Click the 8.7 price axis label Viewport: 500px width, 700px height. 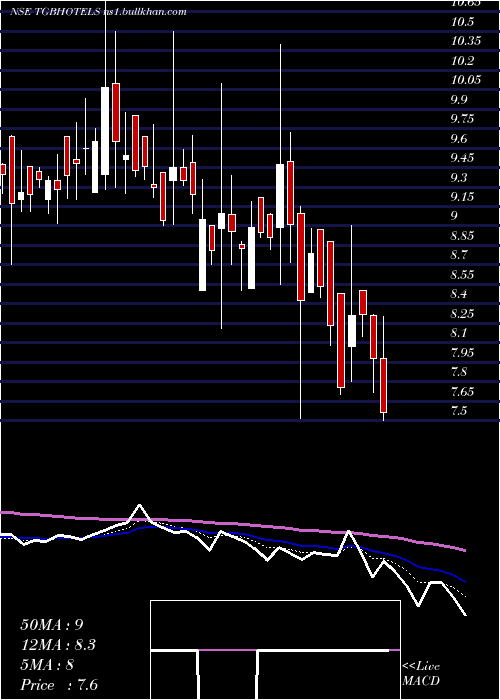coord(459,255)
